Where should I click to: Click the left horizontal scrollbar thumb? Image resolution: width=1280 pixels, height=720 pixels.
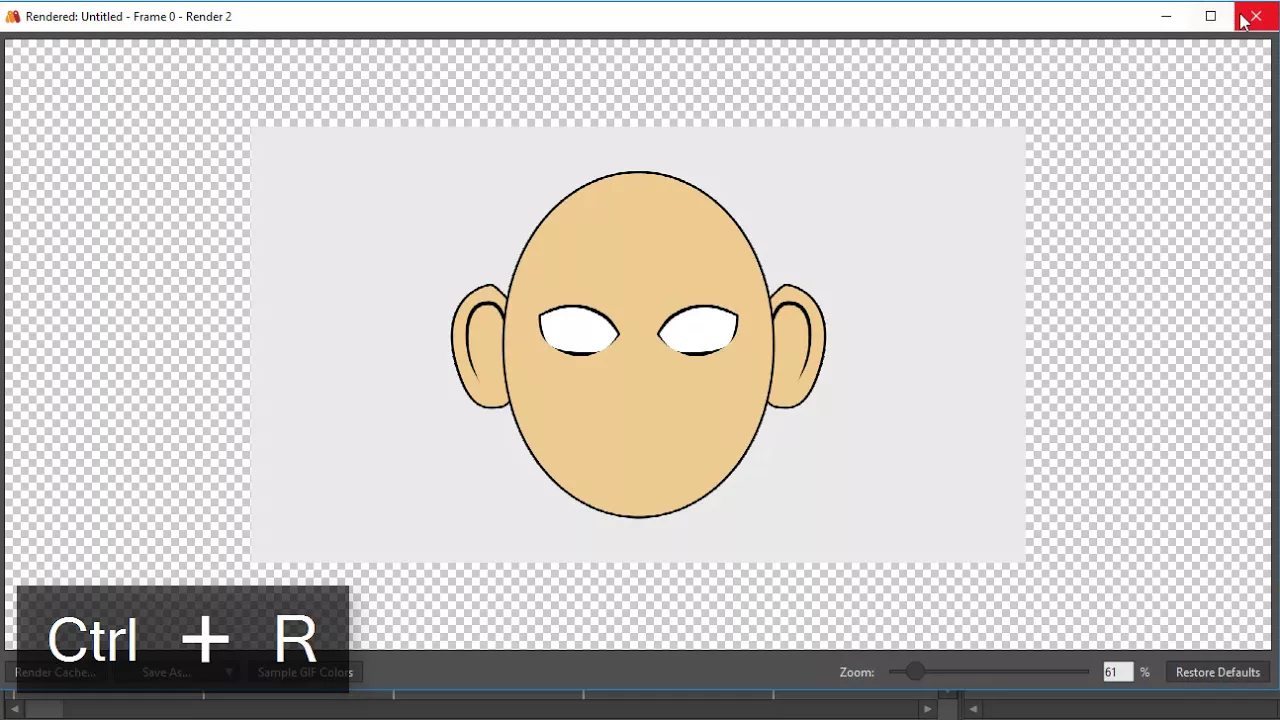point(43,709)
